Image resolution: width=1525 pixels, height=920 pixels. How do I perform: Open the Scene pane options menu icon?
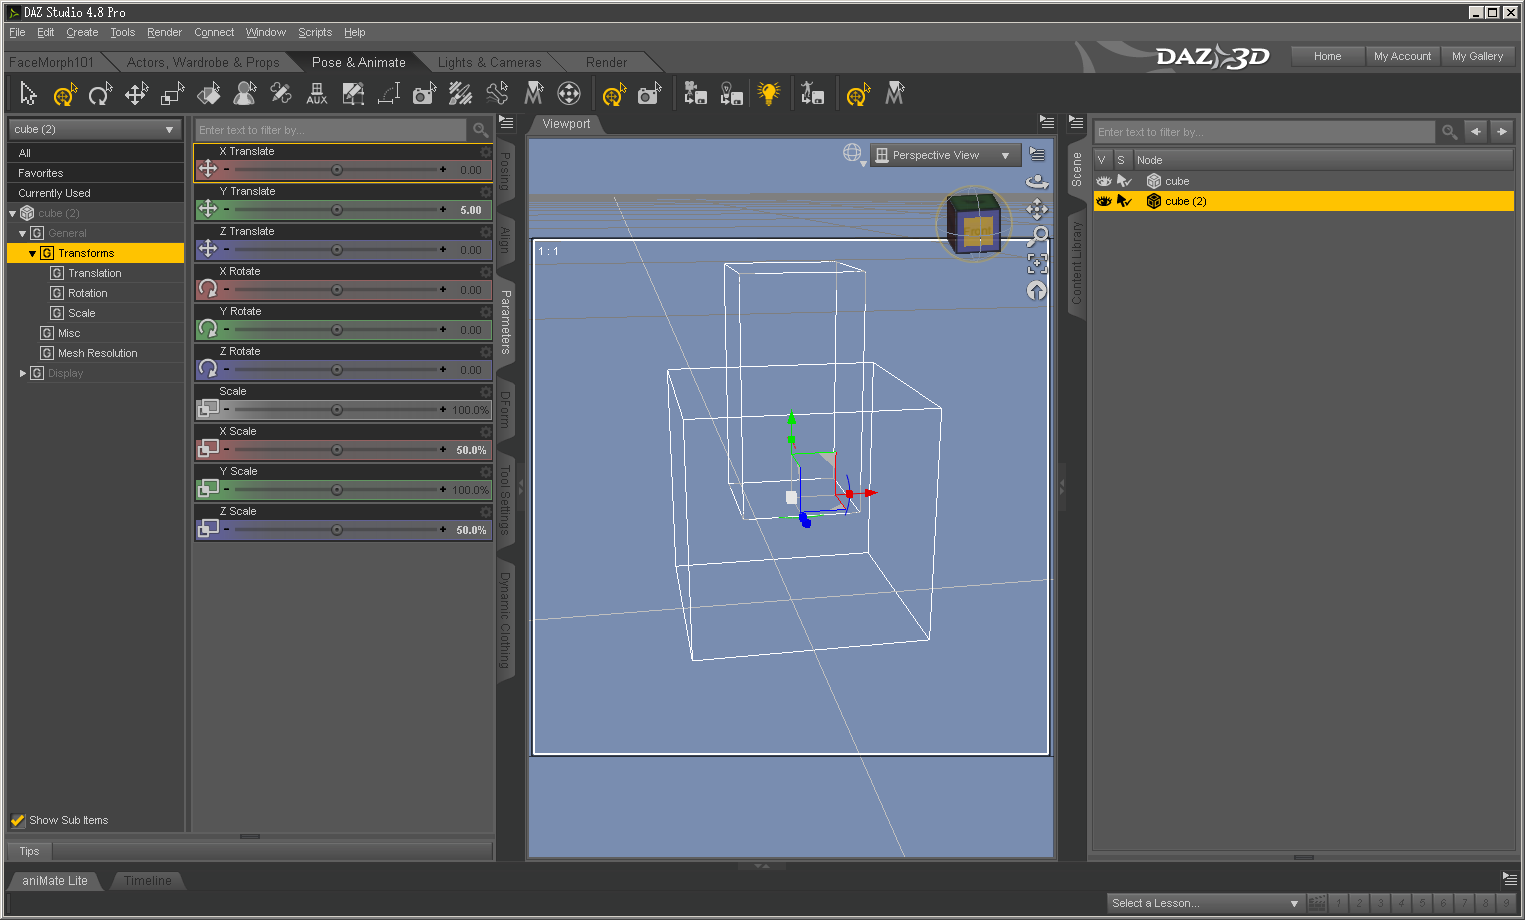[1076, 122]
